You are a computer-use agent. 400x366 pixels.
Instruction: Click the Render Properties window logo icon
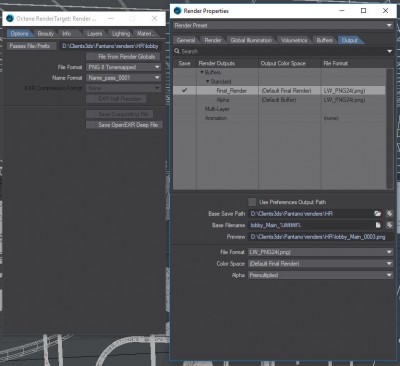[178, 11]
